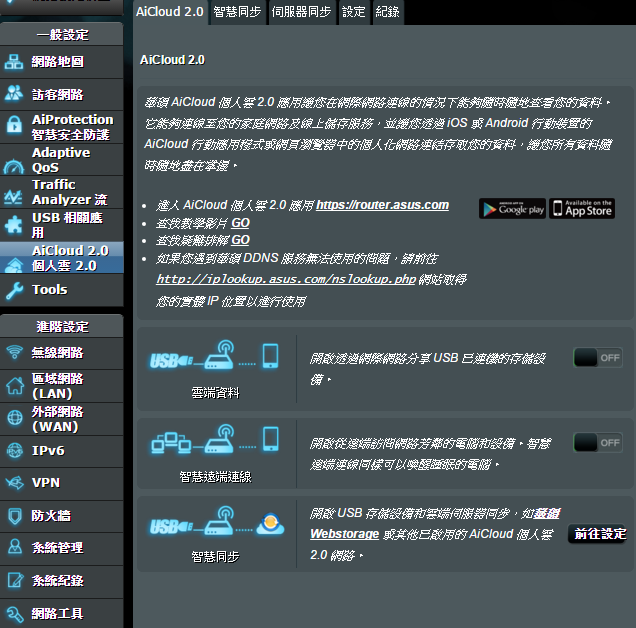Viewport: 636px width, 628px height.
Task: Click the Adaptive QoS gauge icon
Action: coord(14,166)
